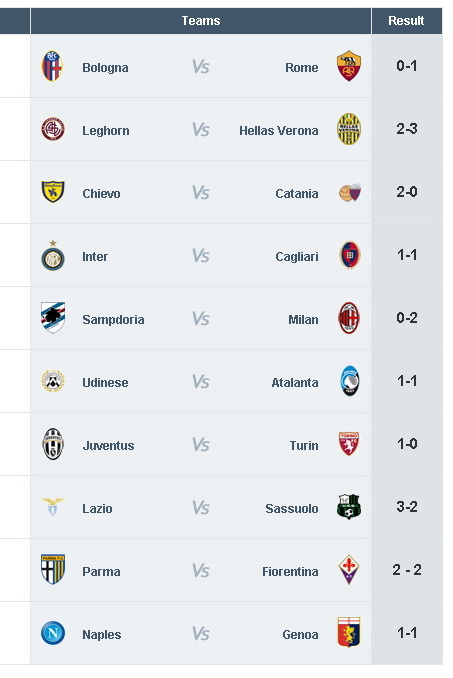Select the Result column header
This screenshot has width=453, height=678.
click(x=406, y=20)
